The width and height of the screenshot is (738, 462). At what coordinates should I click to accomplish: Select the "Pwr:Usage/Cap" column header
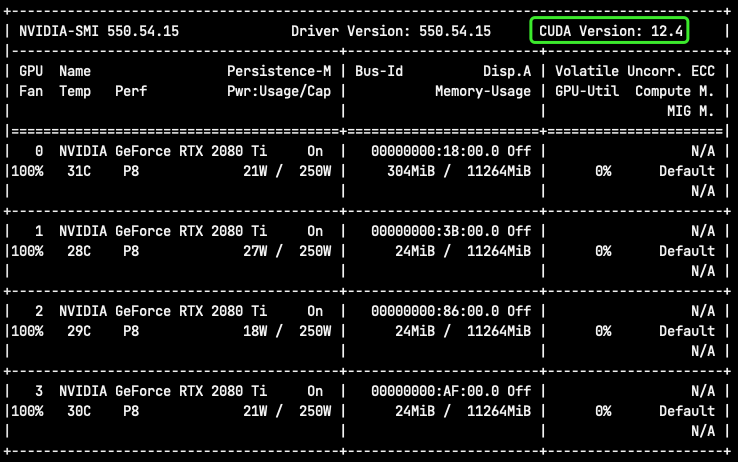coord(279,91)
